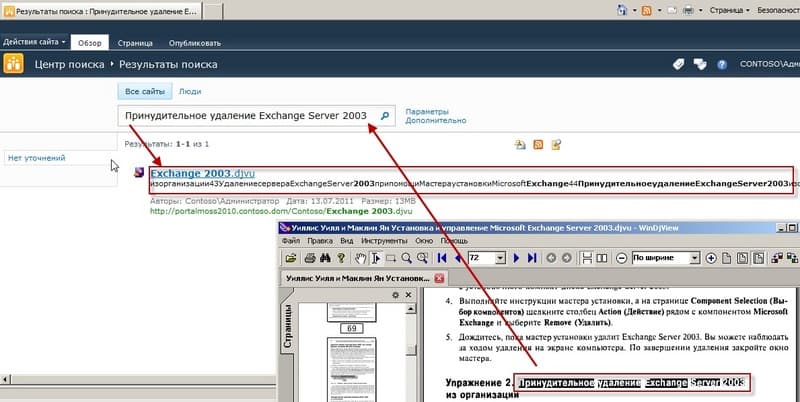Select the text selection tool in WinDjView
This screenshot has height=402, width=800.
pos(376,258)
